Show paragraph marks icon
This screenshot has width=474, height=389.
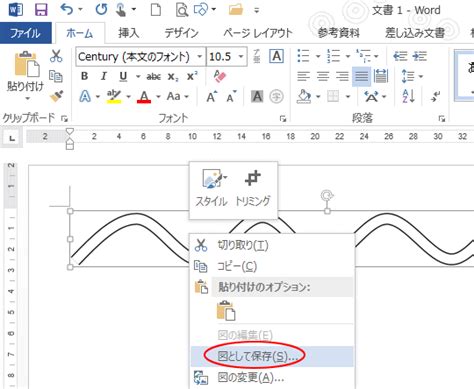pyautogui.click(x=435, y=96)
